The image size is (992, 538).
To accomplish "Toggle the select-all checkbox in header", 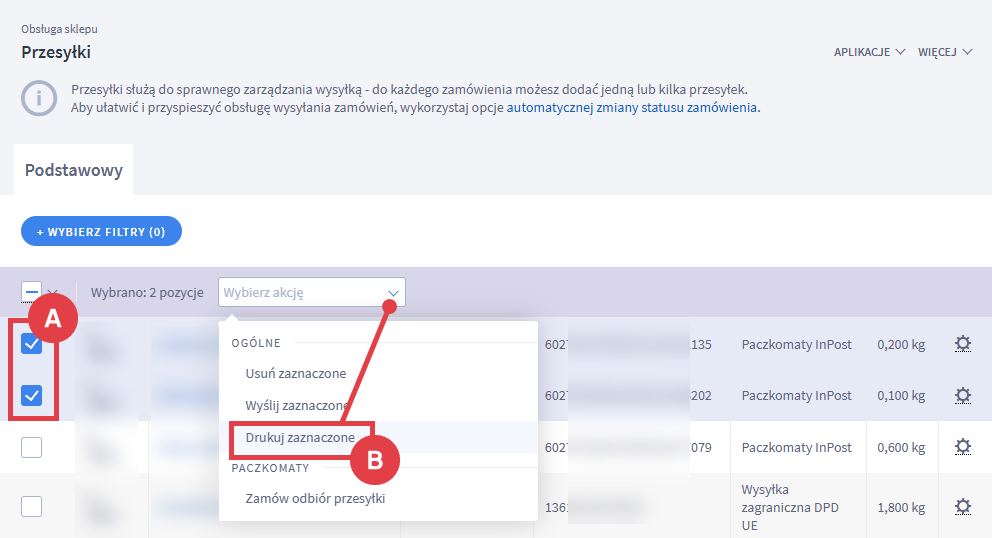I will [31, 292].
